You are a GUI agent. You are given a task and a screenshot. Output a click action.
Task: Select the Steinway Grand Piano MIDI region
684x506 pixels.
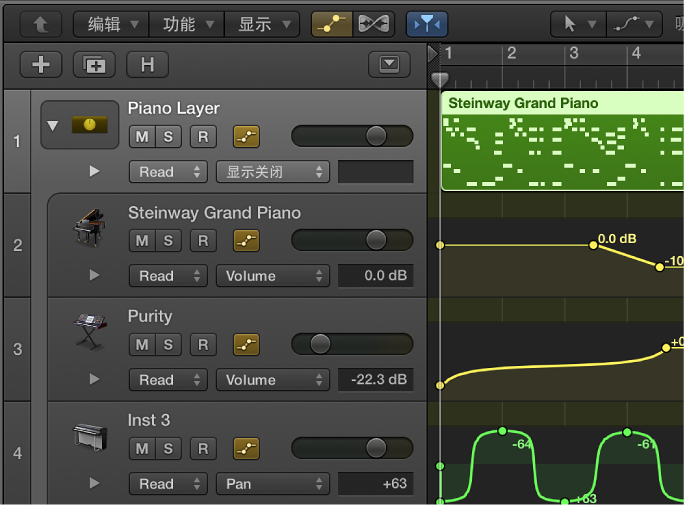click(x=562, y=141)
